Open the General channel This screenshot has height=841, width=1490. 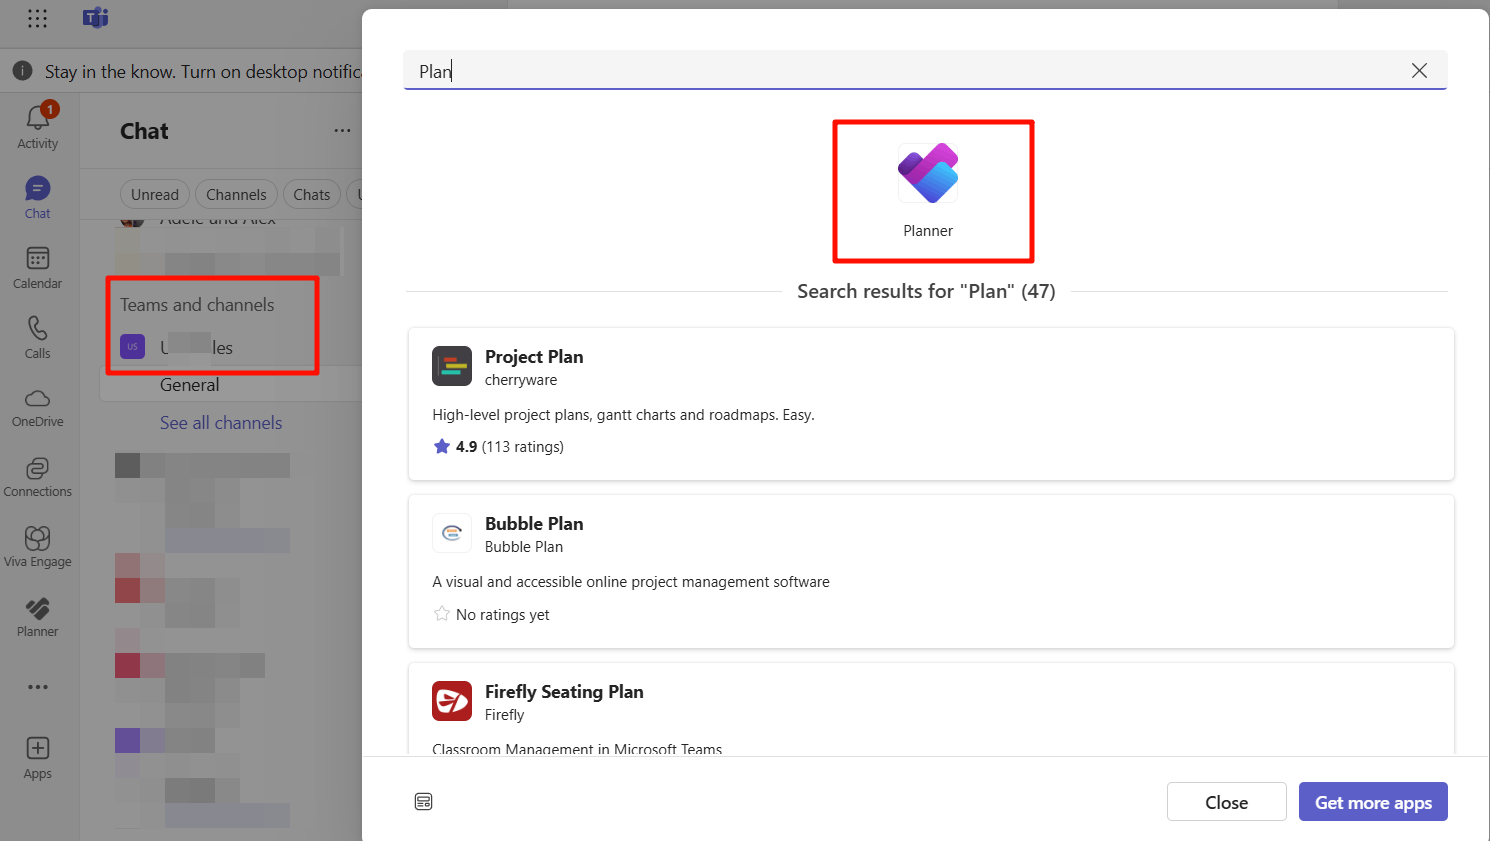190,385
